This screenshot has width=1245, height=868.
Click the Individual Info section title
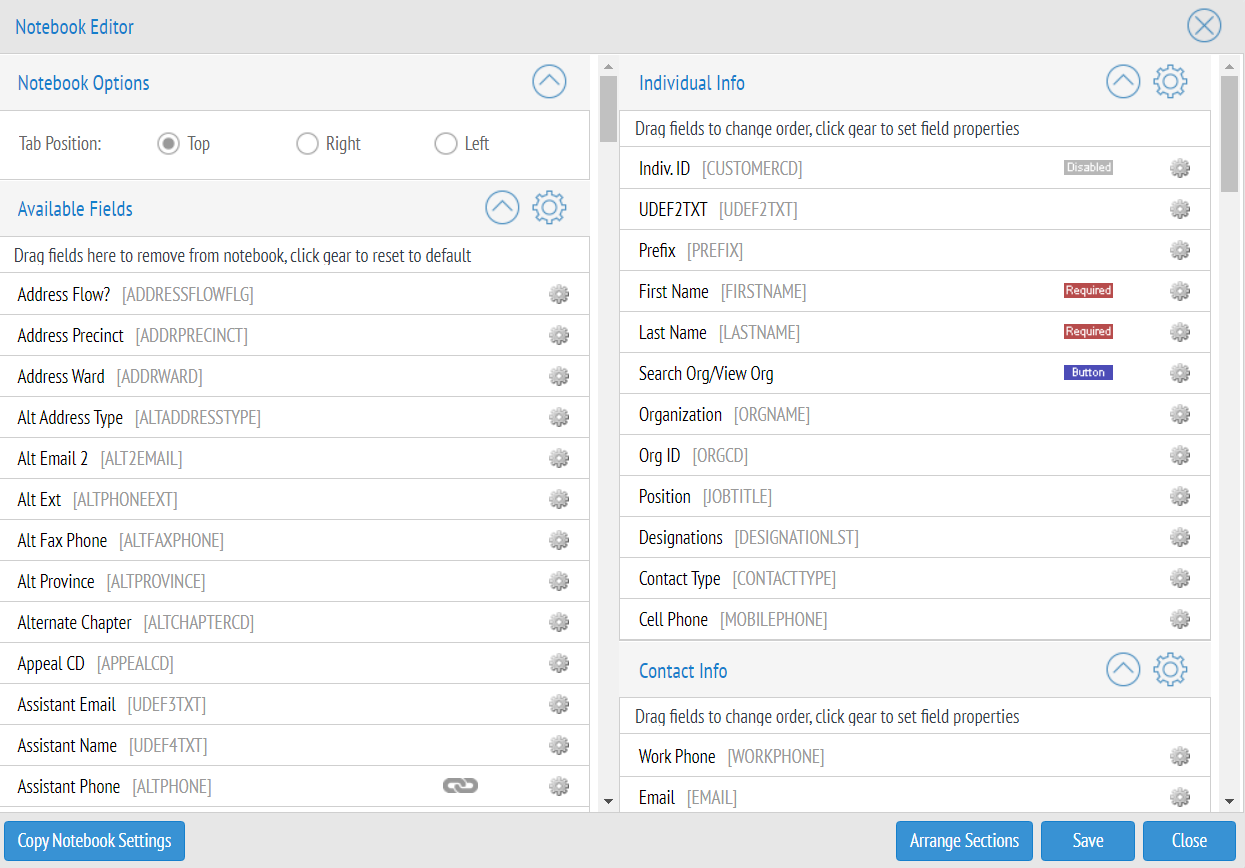coord(692,83)
